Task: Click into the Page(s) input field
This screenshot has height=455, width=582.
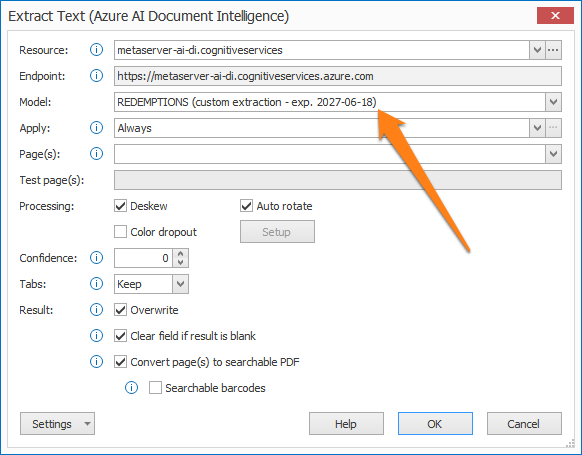Action: pyautogui.click(x=330, y=154)
